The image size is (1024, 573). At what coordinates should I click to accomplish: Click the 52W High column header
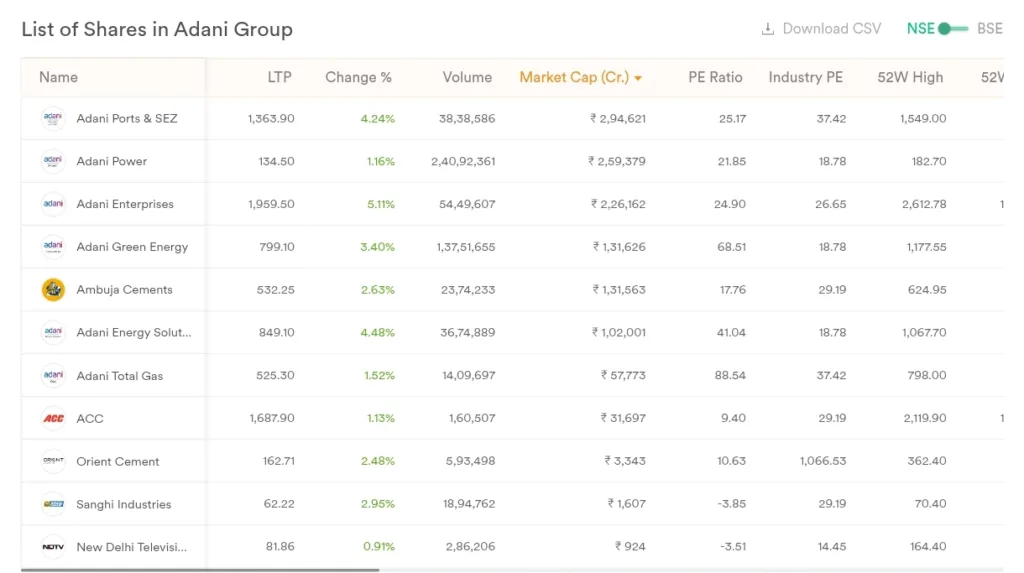(x=911, y=77)
